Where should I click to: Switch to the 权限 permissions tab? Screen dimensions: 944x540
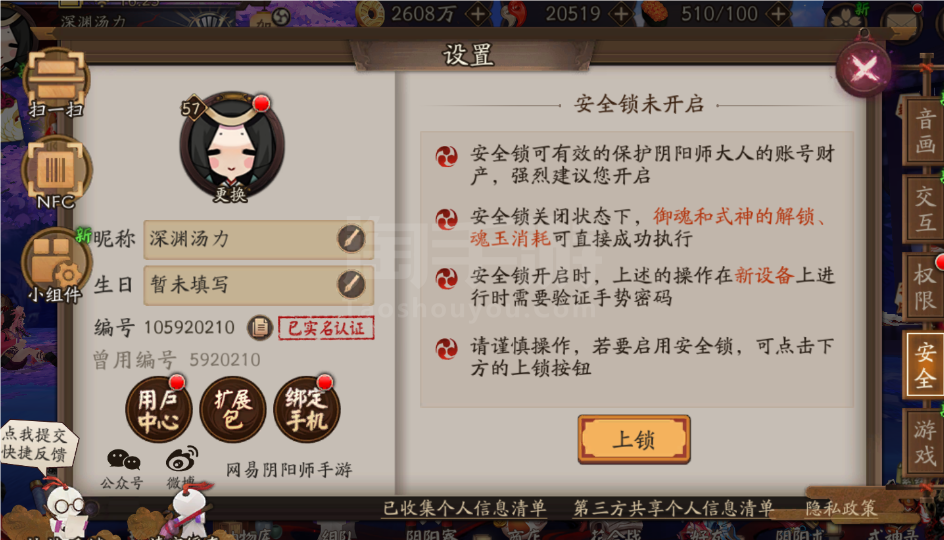pyautogui.click(x=925, y=287)
